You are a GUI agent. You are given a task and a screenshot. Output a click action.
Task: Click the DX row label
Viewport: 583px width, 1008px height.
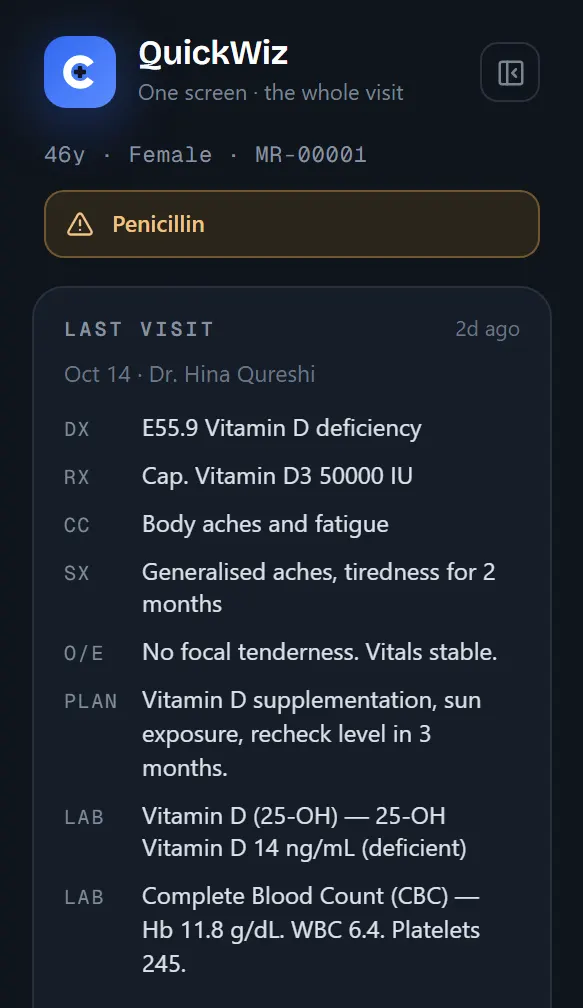pos(76,429)
